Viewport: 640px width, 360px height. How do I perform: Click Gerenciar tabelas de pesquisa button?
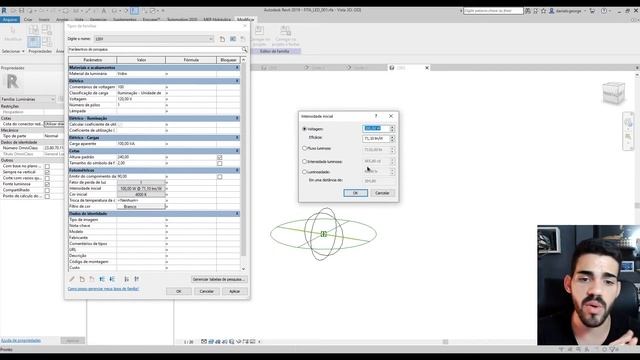tap(219, 280)
